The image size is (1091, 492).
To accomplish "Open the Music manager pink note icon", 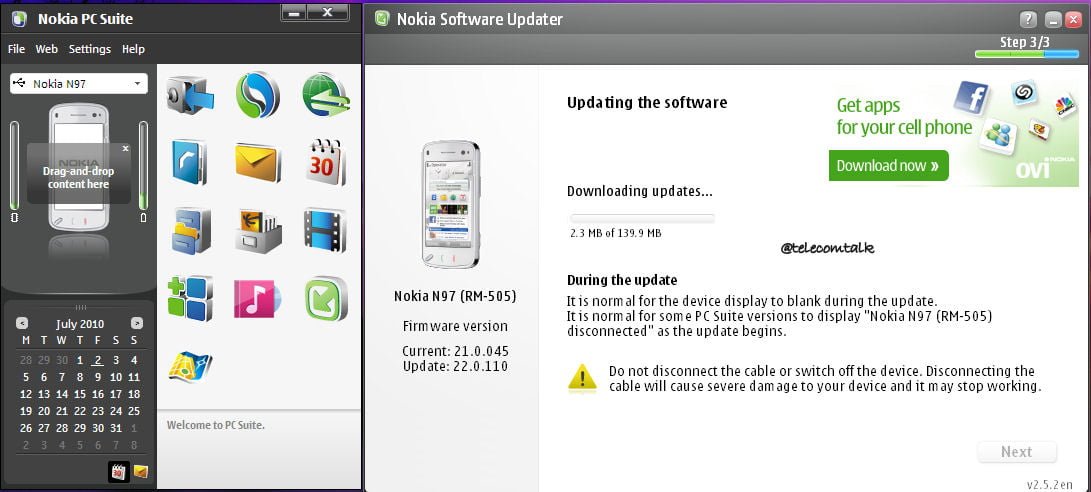I will click(257, 299).
